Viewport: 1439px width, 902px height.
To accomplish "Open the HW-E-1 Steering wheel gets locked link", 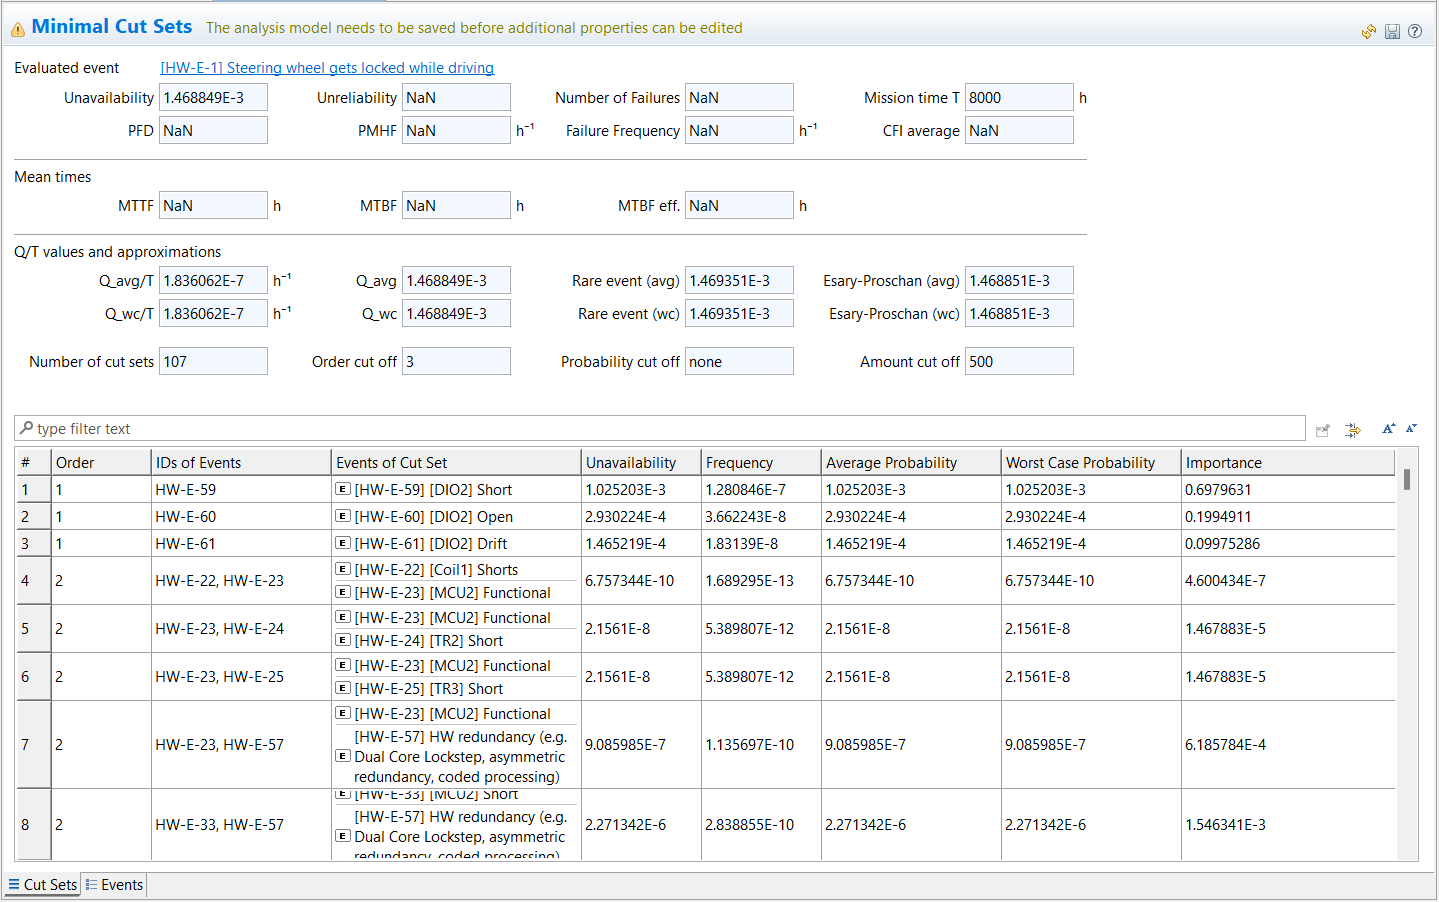I will point(327,68).
